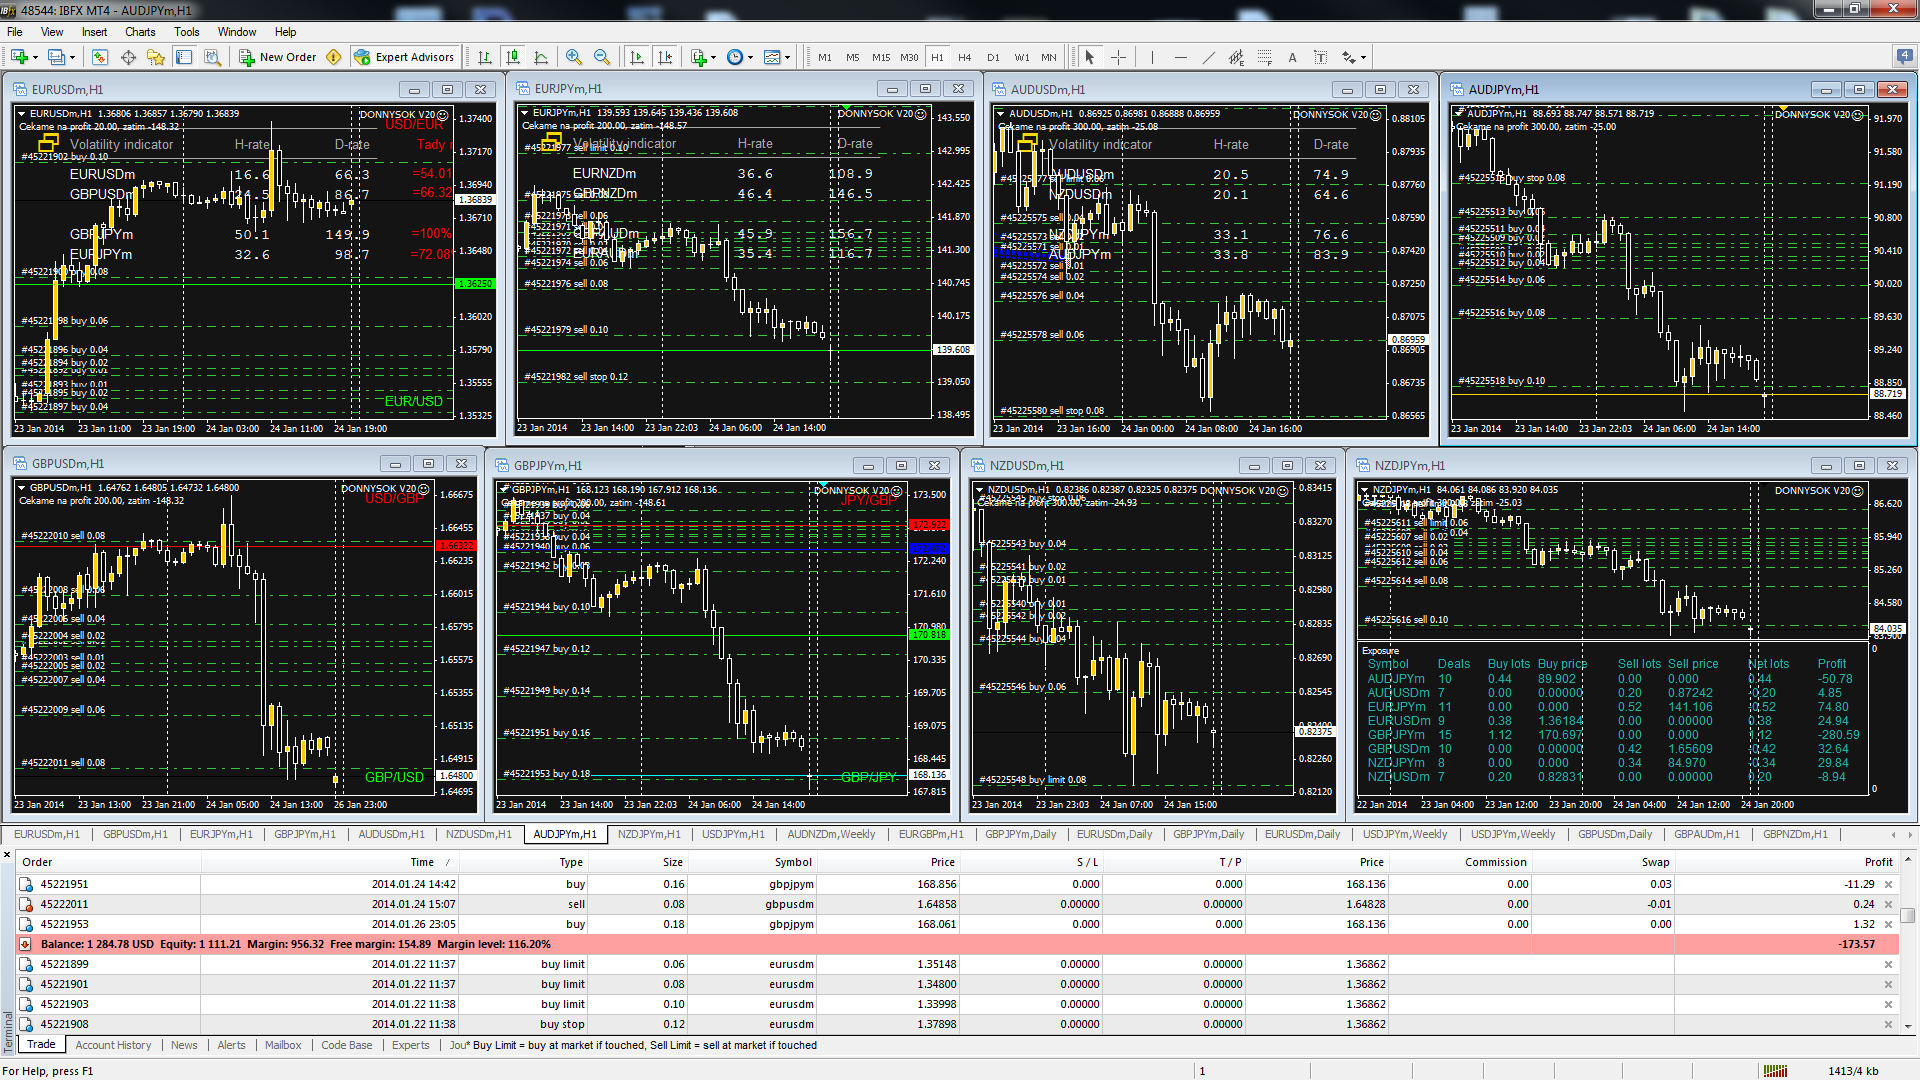Viewport: 1920px width, 1080px height.
Task: Toggle chart auto scroll
Action: [x=637, y=57]
